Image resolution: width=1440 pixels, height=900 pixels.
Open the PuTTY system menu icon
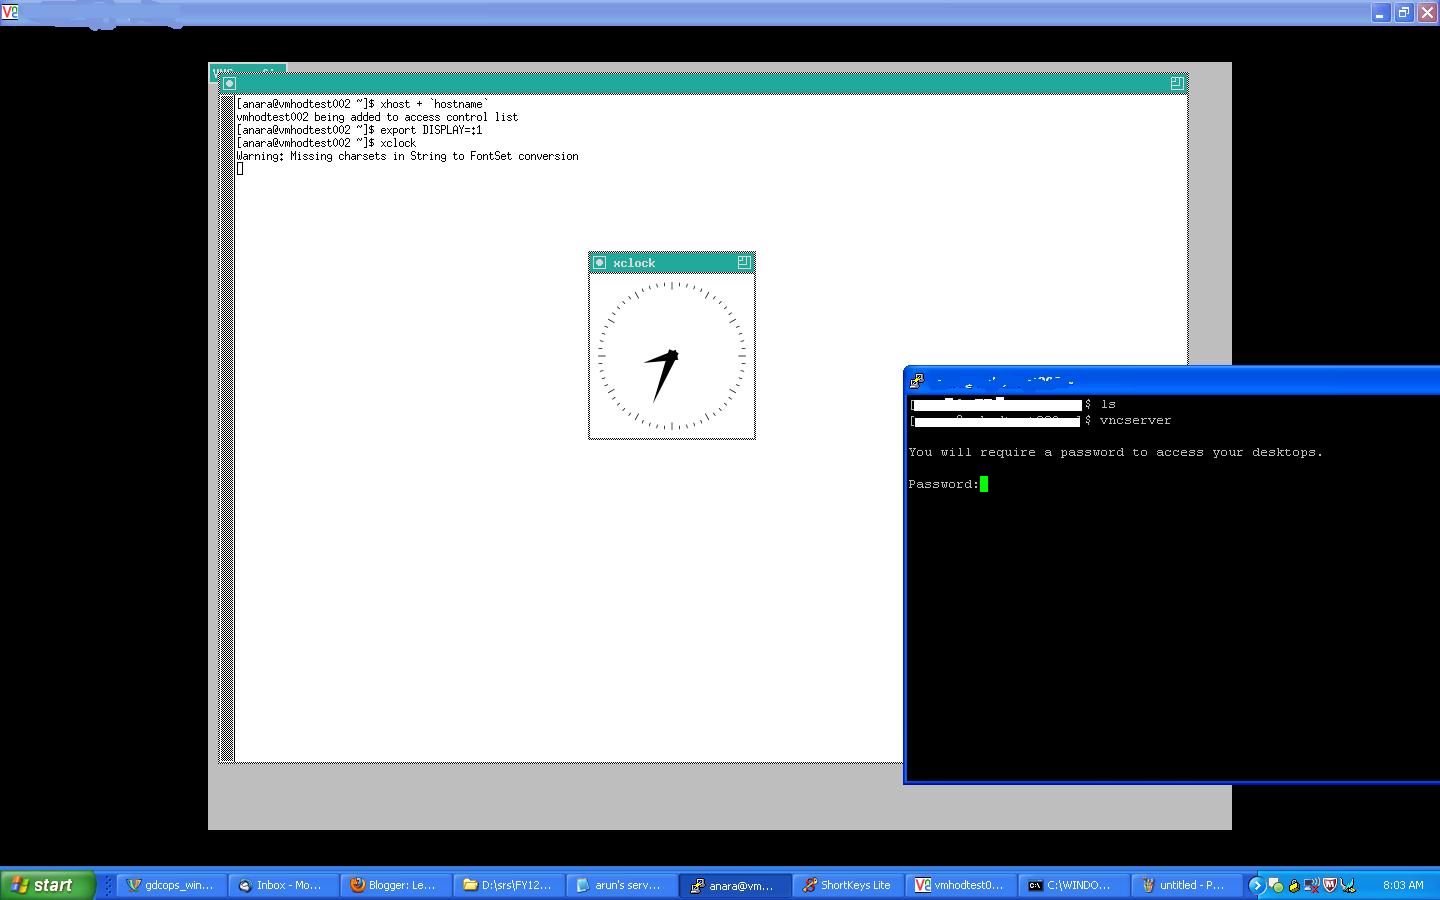[916, 380]
